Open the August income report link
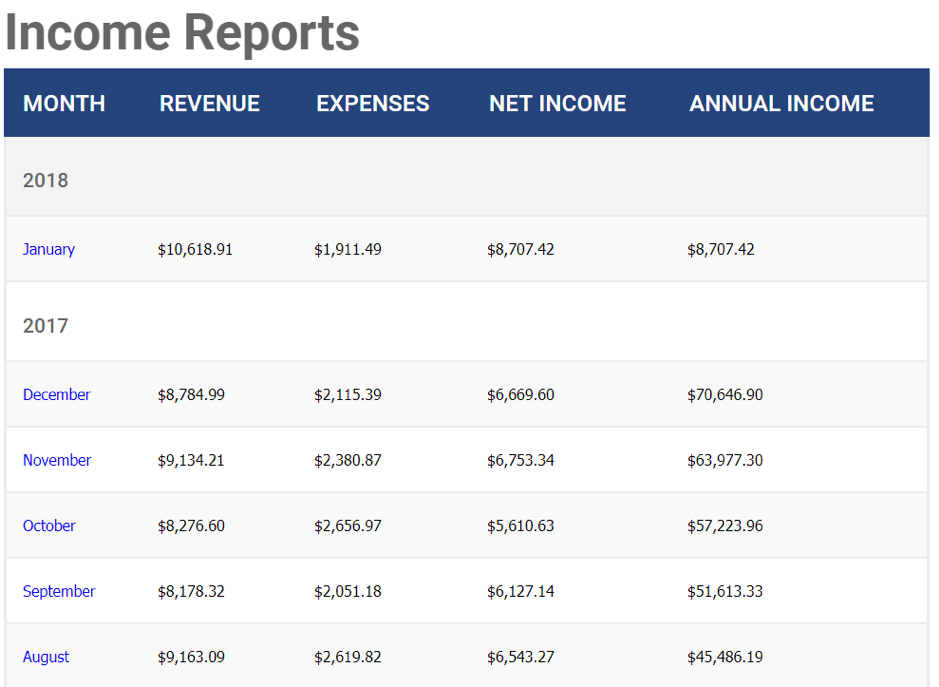The width and height of the screenshot is (939, 687). pyautogui.click(x=46, y=657)
